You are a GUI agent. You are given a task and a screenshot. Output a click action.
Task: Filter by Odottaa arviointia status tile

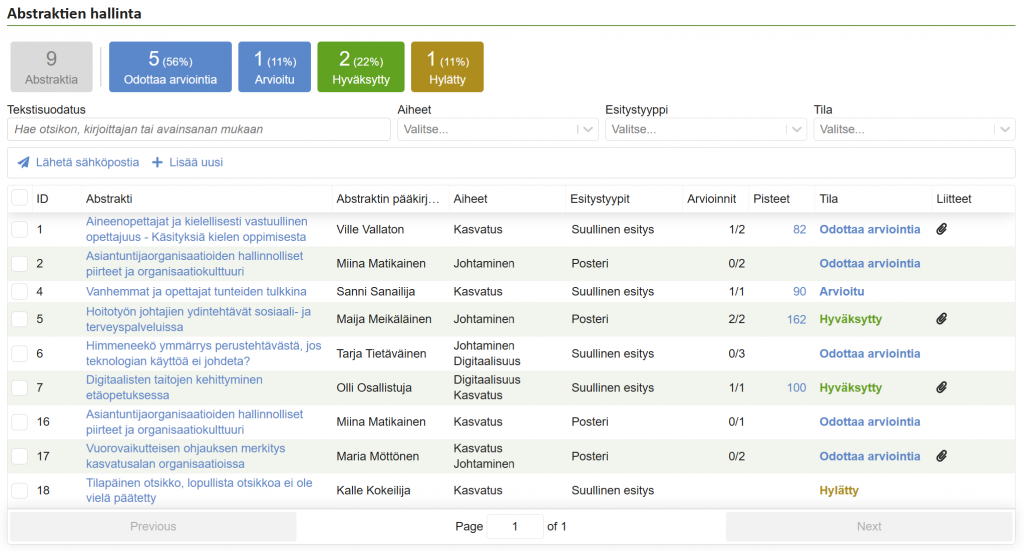point(170,67)
